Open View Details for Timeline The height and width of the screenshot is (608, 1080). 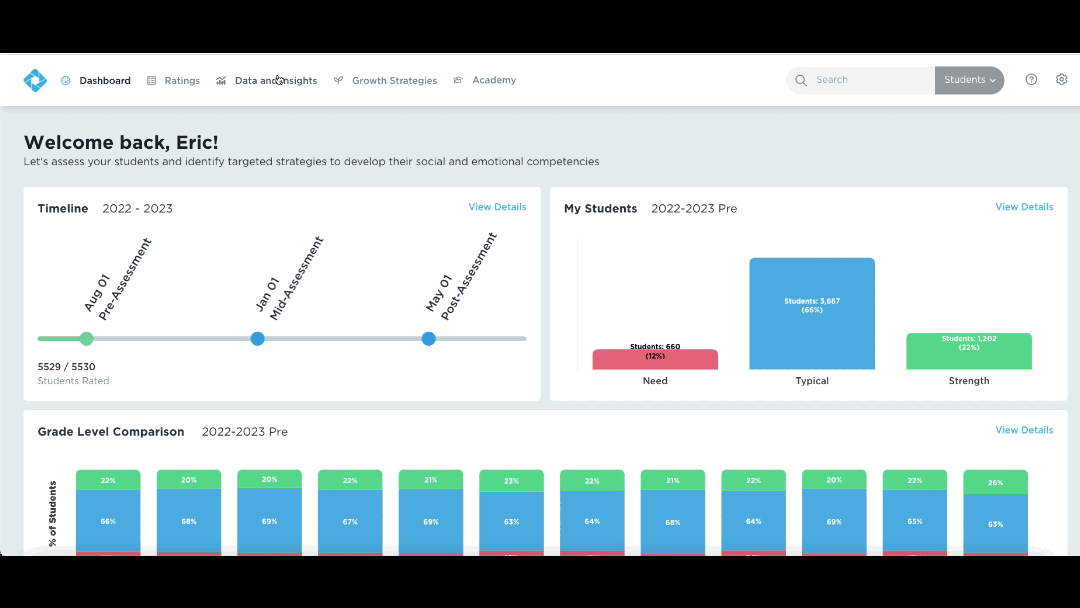[x=497, y=207]
